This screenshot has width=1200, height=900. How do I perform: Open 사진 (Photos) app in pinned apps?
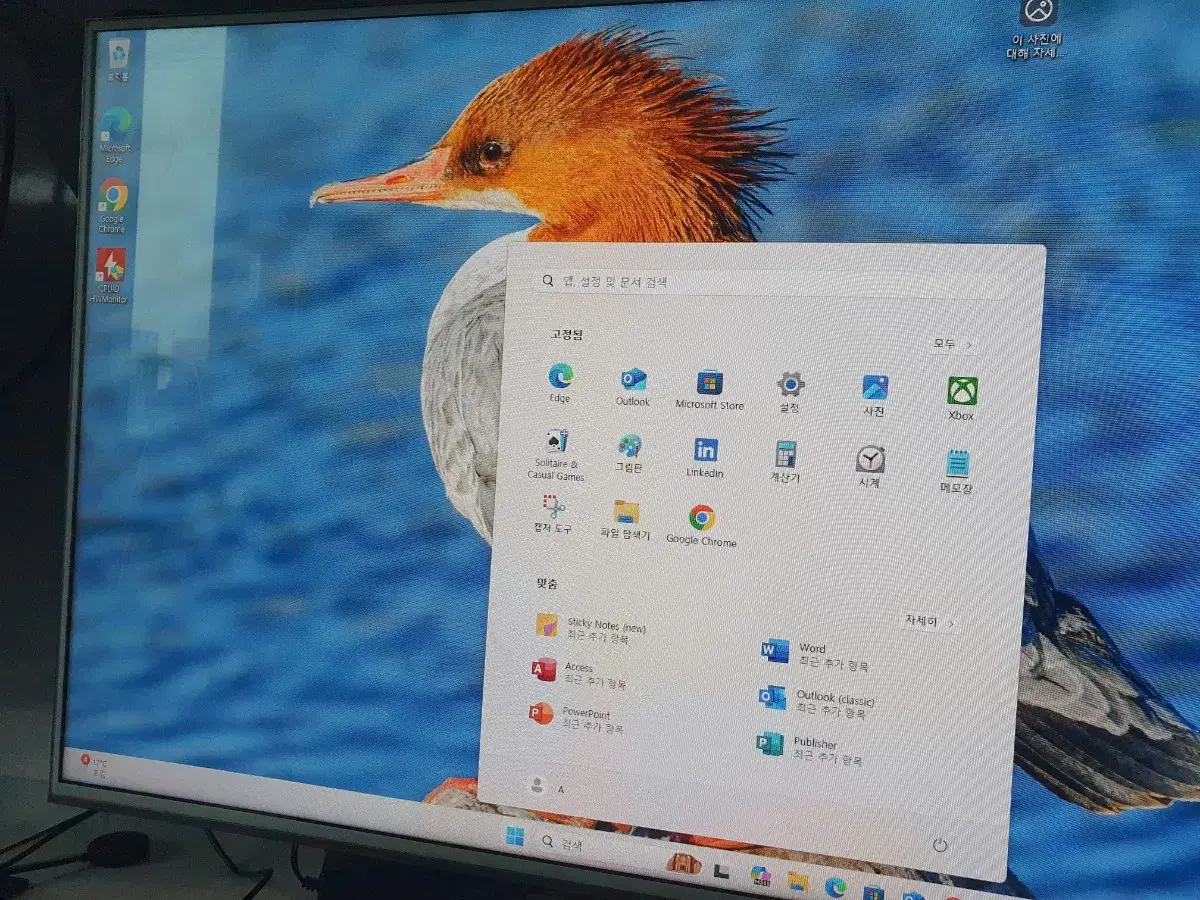(x=874, y=396)
